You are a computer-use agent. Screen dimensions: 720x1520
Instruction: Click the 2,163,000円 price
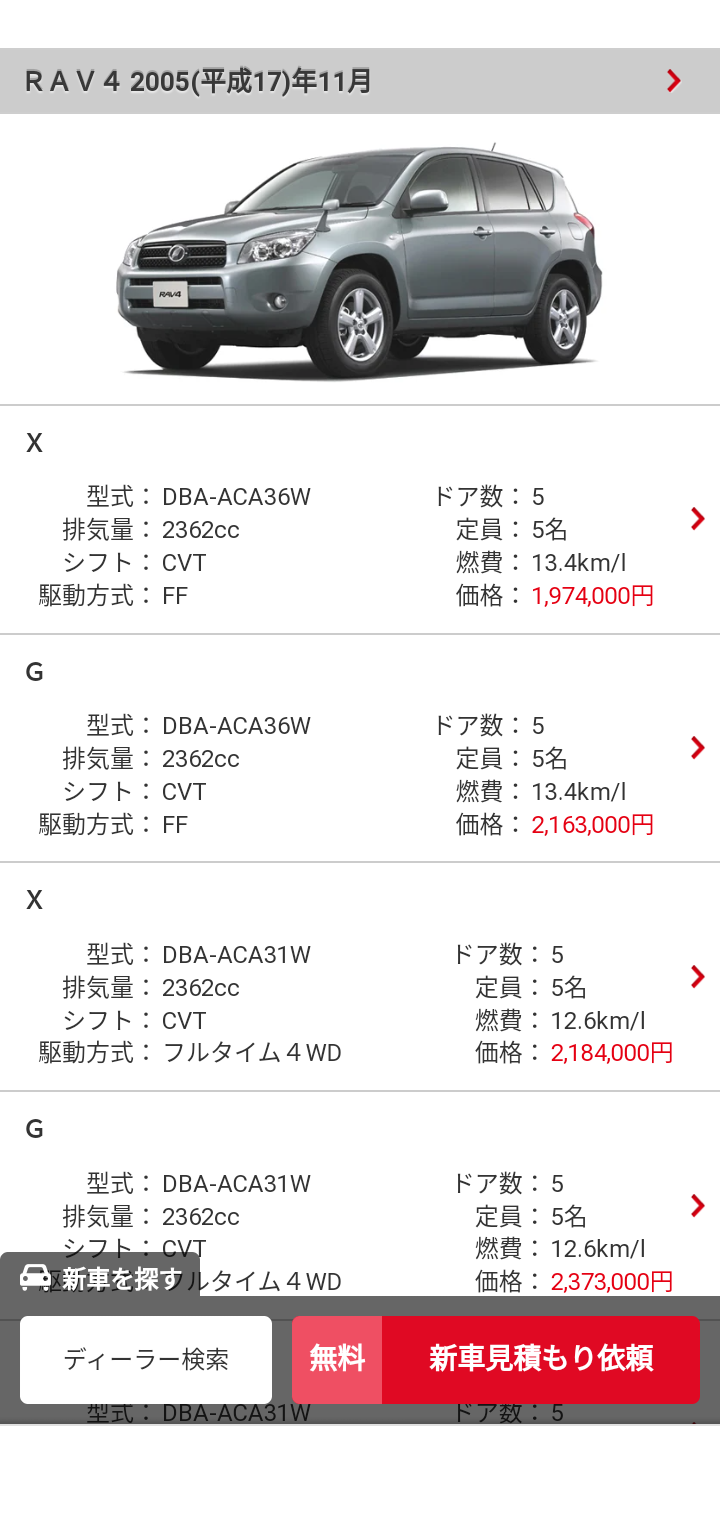(592, 825)
